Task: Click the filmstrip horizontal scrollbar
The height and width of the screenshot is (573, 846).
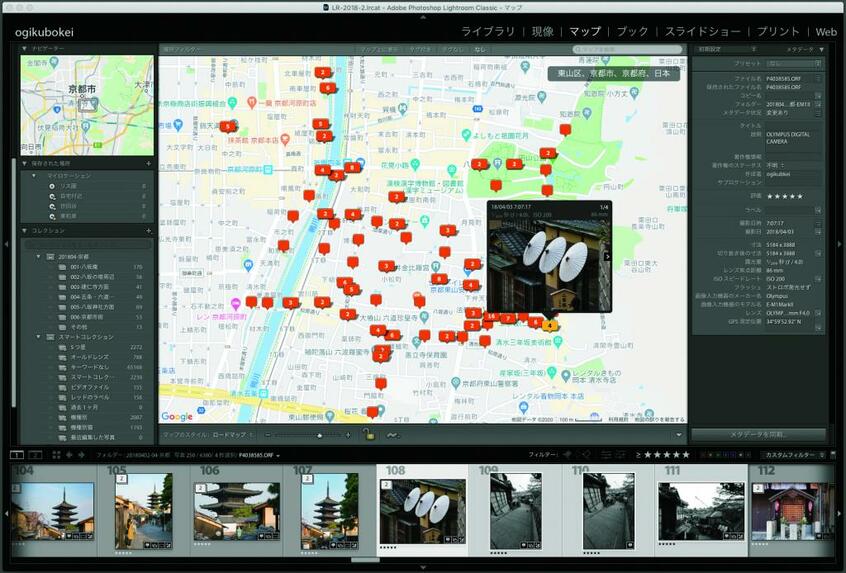Action: (366, 560)
